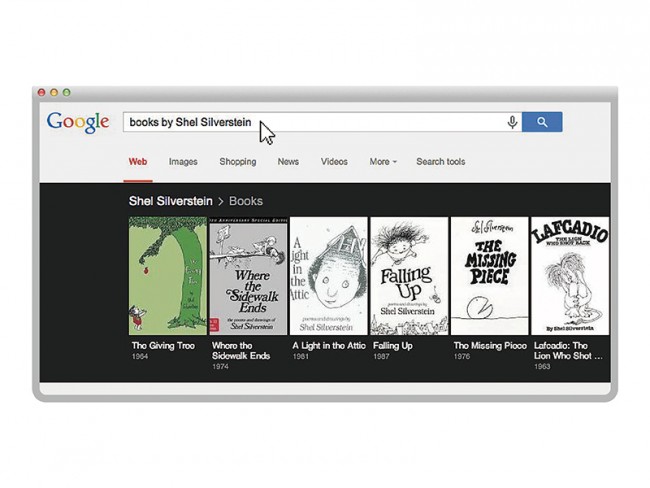Open The Giving Tree book cover

[x=167, y=276]
